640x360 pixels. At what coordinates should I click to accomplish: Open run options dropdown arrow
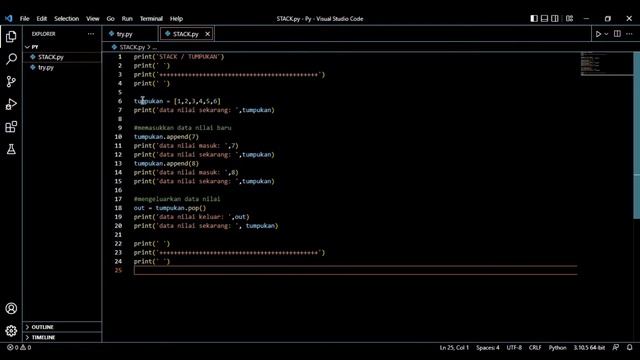pos(606,34)
